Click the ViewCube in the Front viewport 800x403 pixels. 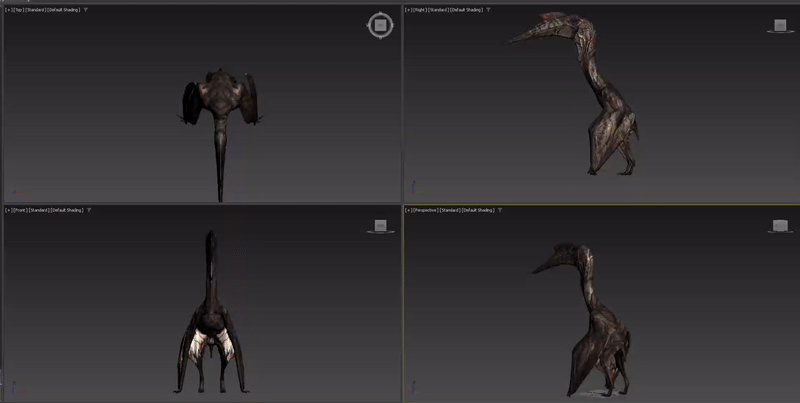379,226
